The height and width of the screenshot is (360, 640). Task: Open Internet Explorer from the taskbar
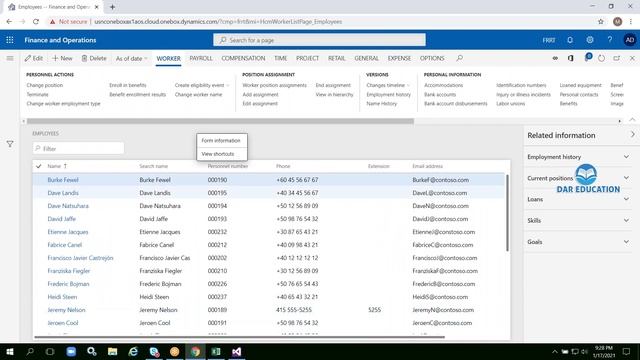tap(133, 351)
